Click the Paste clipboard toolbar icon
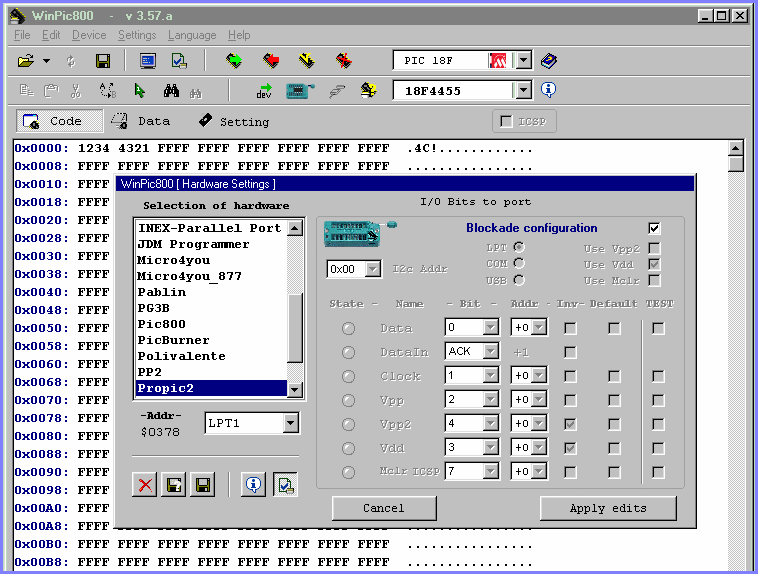The width and height of the screenshot is (758, 574). [51, 90]
